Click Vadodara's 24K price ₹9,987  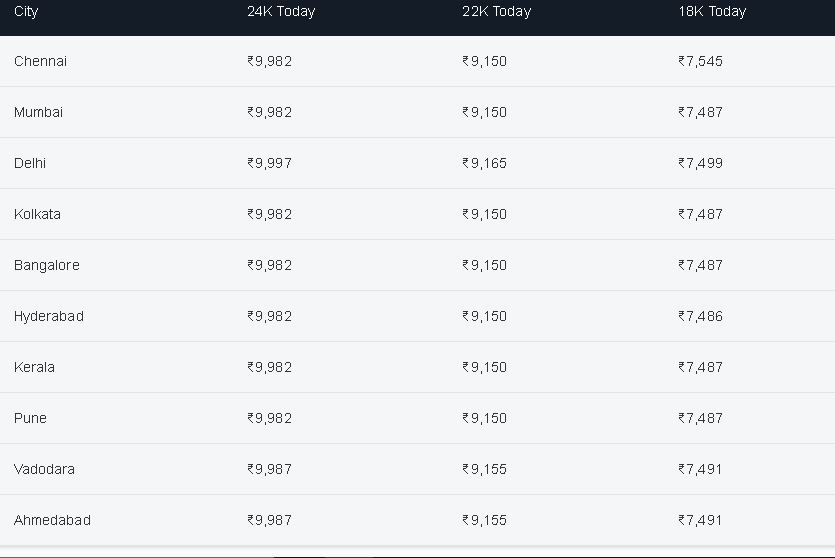click(269, 469)
